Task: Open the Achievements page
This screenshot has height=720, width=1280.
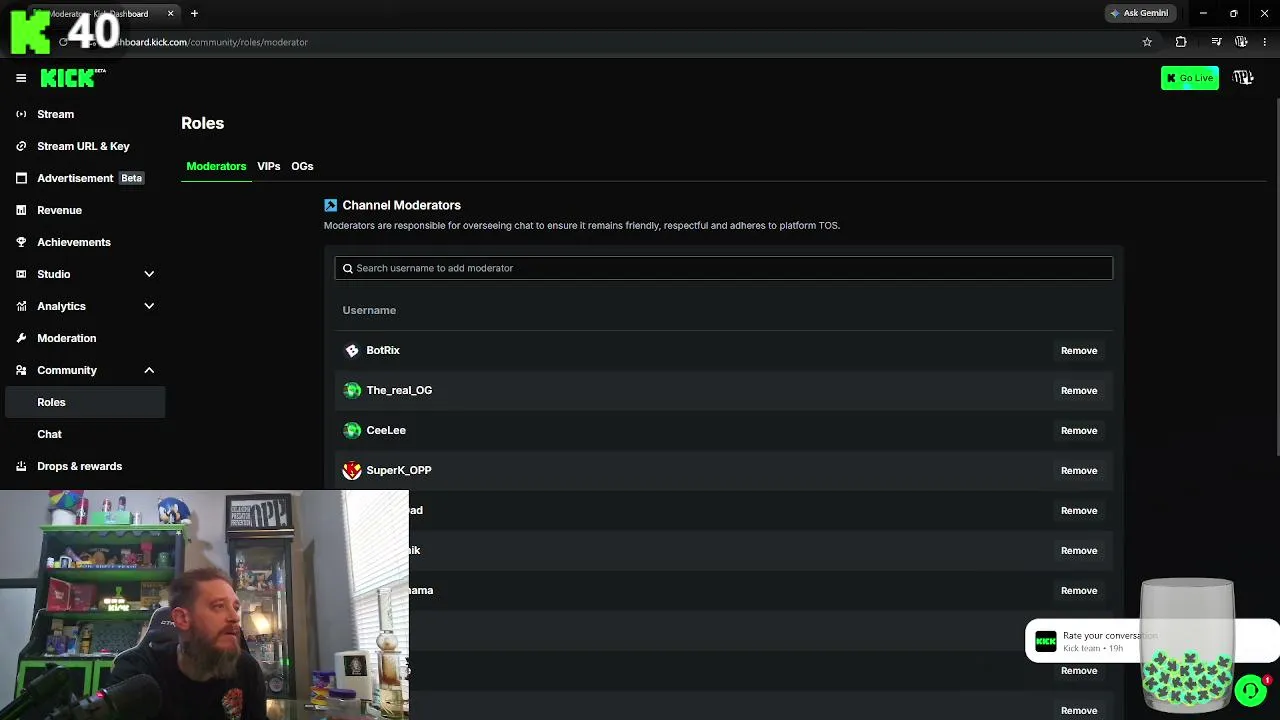Action: pyautogui.click(x=74, y=242)
